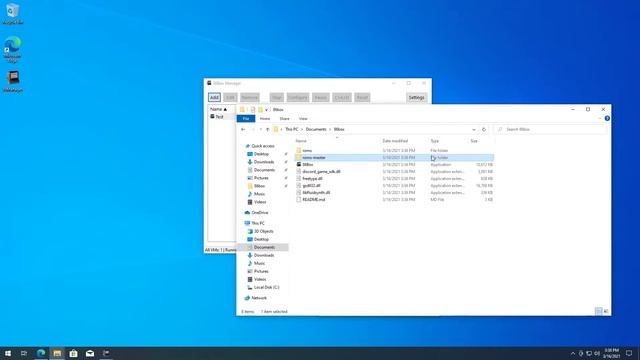The height and width of the screenshot is (360, 640).
Task: Sort files by Date modified column
Action: point(395,141)
